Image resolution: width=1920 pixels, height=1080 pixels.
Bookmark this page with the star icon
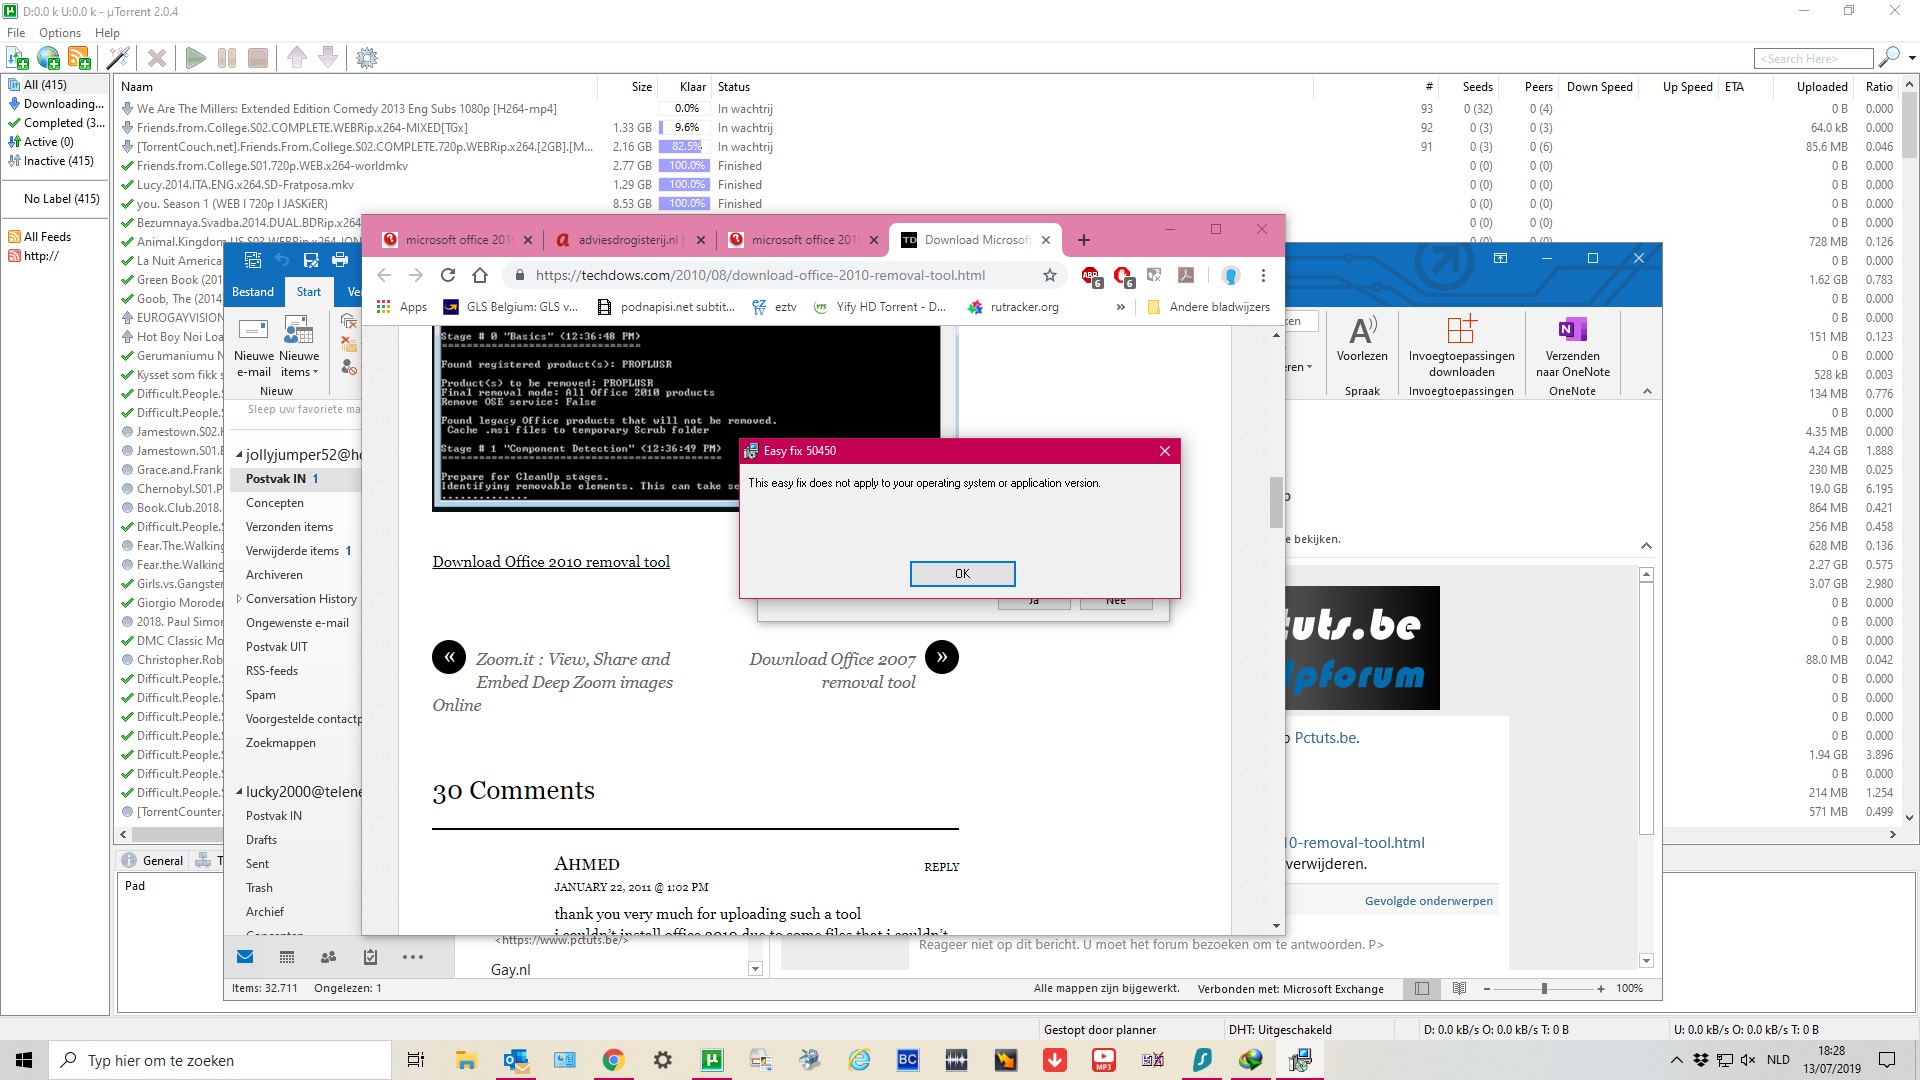pyautogui.click(x=1050, y=275)
